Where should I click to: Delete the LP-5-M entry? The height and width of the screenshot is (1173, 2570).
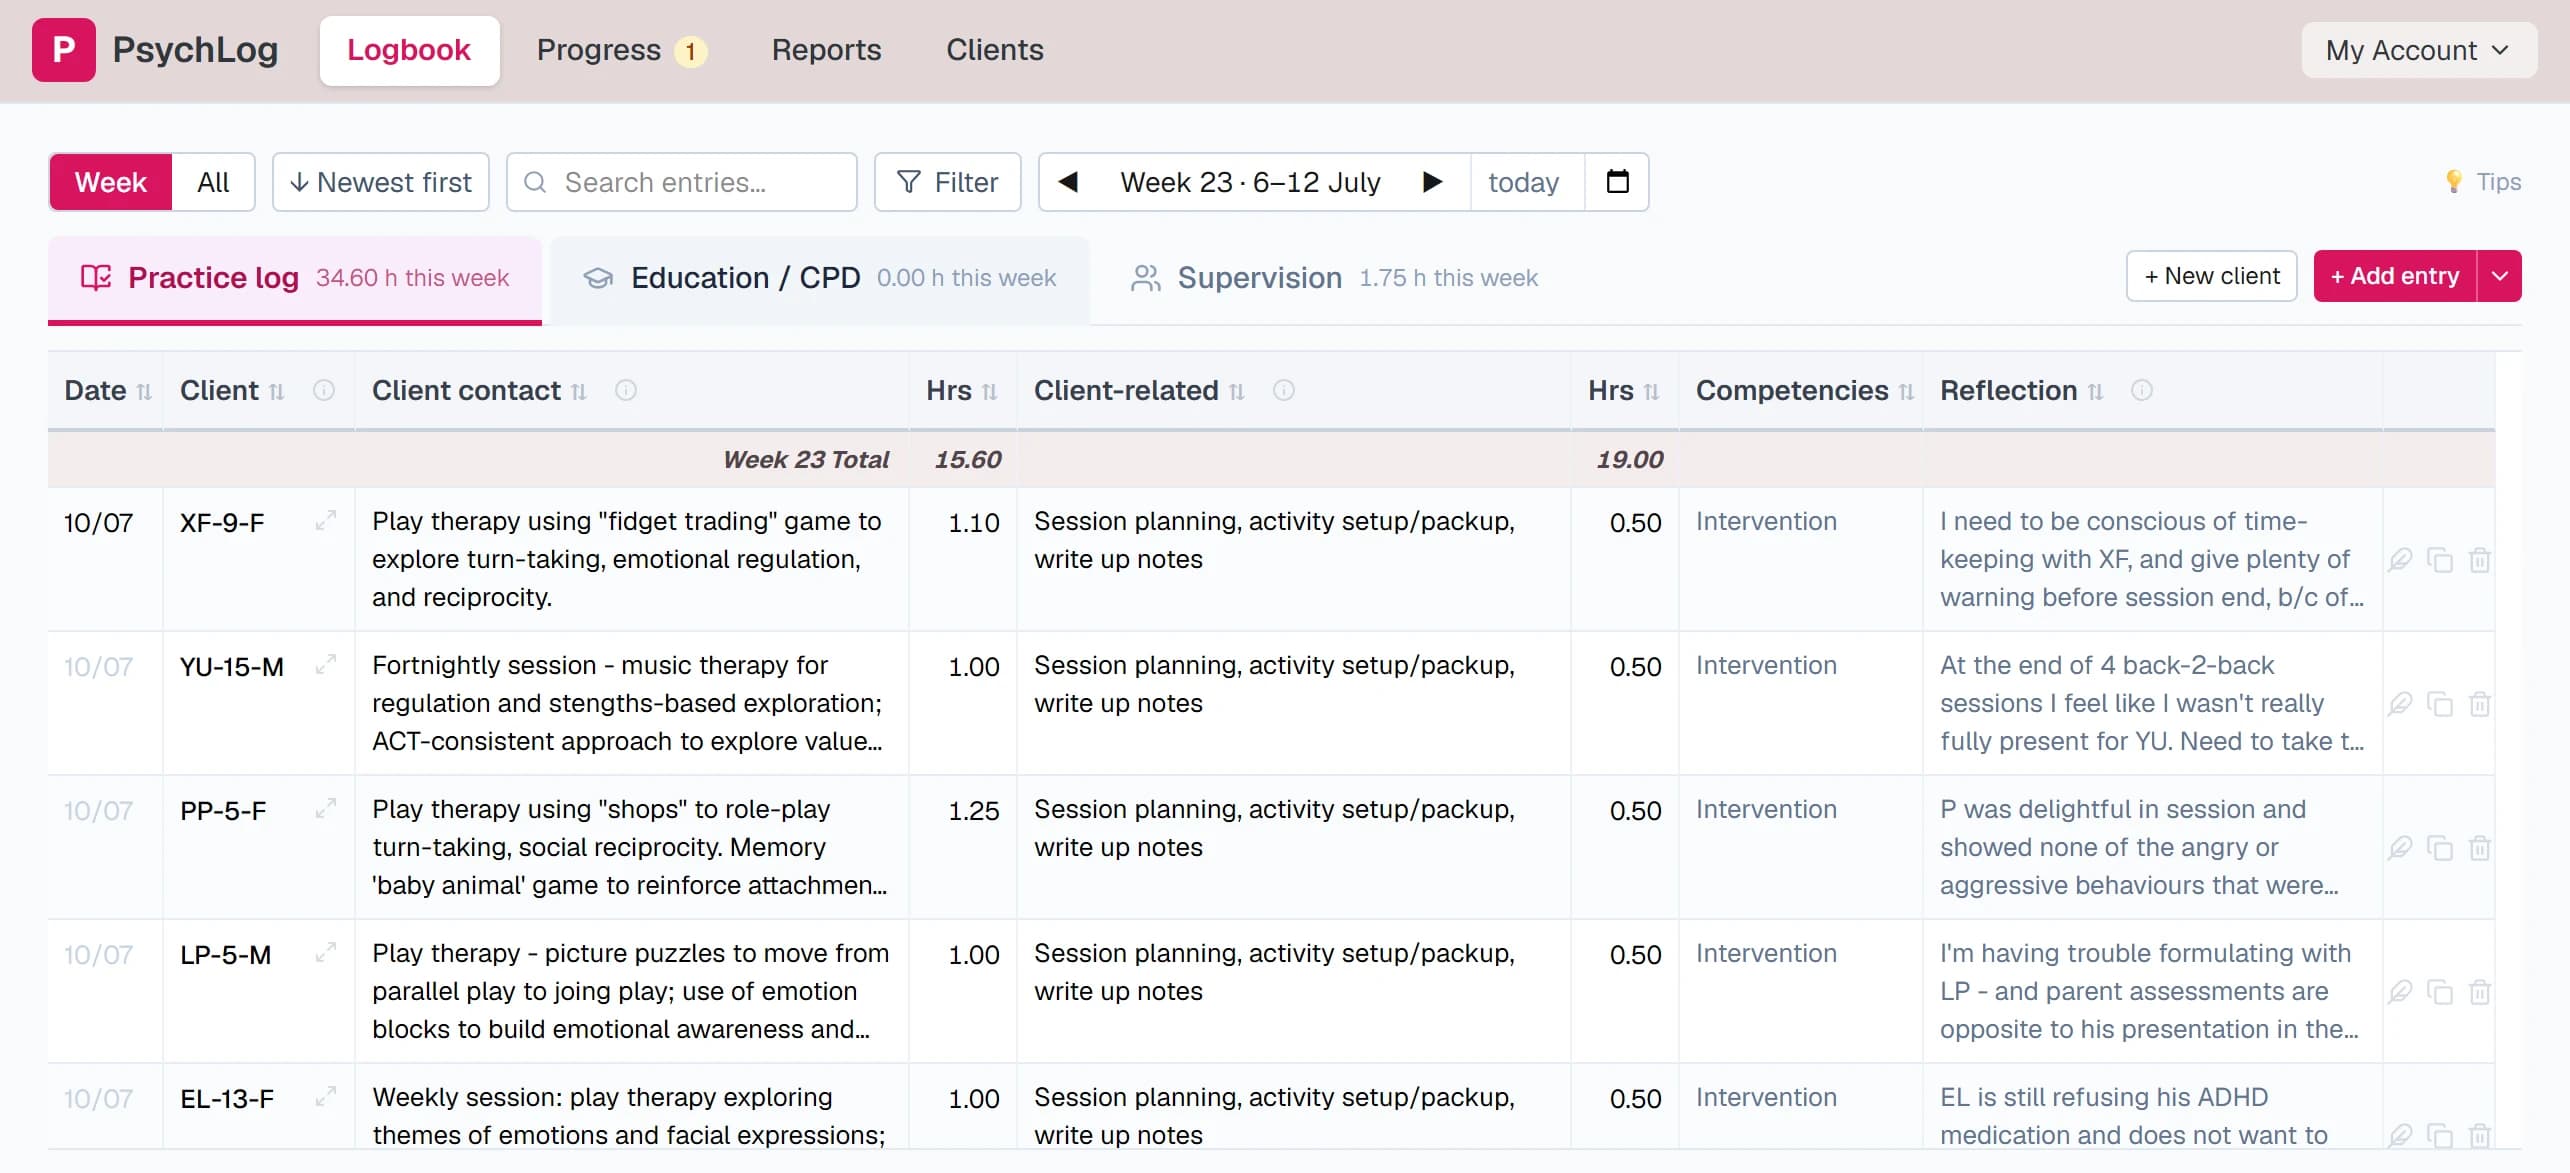pos(2480,992)
